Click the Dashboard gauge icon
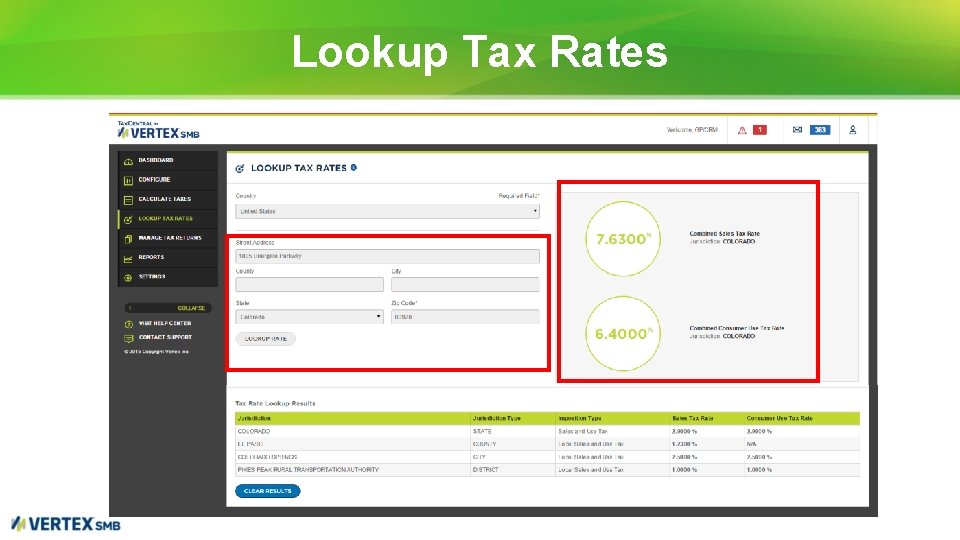The image size is (960, 540). pos(128,161)
